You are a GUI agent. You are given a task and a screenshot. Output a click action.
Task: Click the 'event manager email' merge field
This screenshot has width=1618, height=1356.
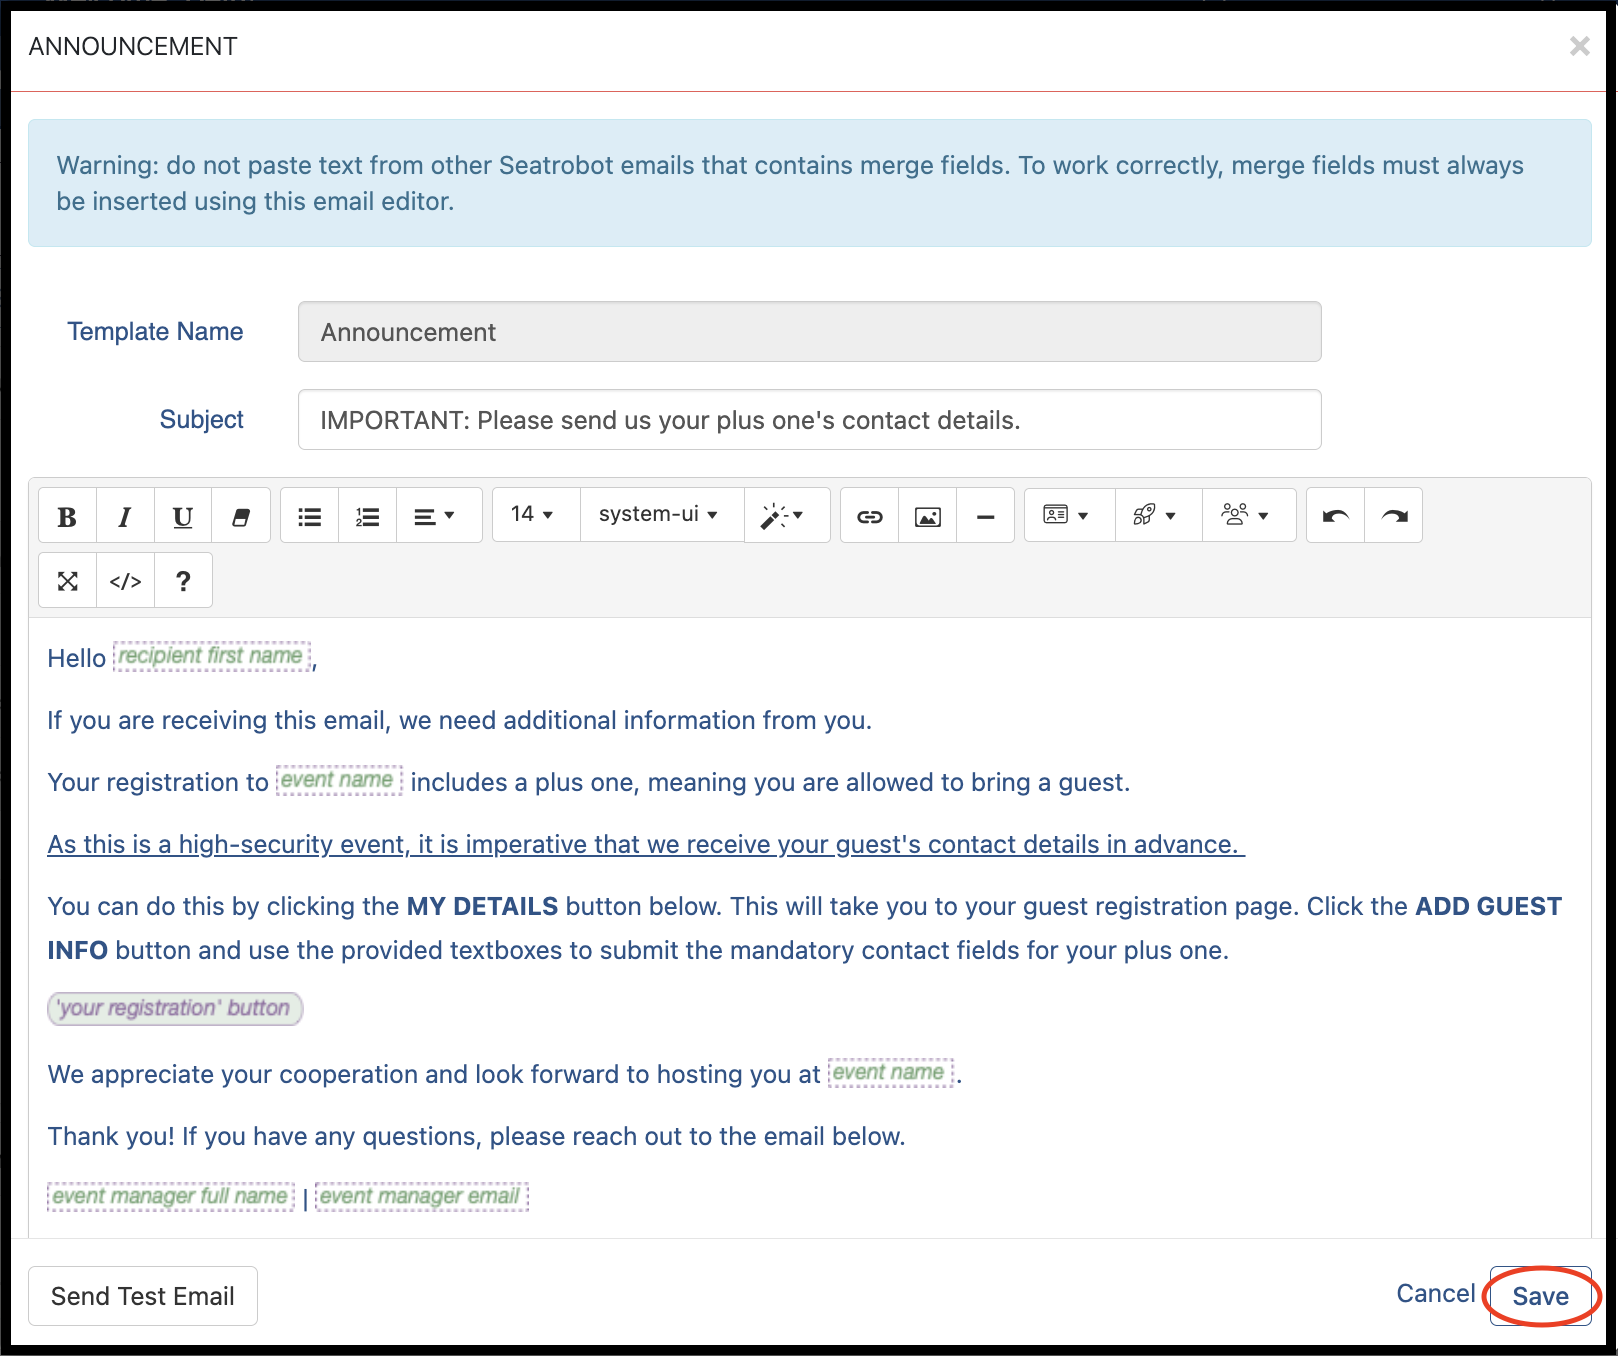click(x=422, y=1196)
